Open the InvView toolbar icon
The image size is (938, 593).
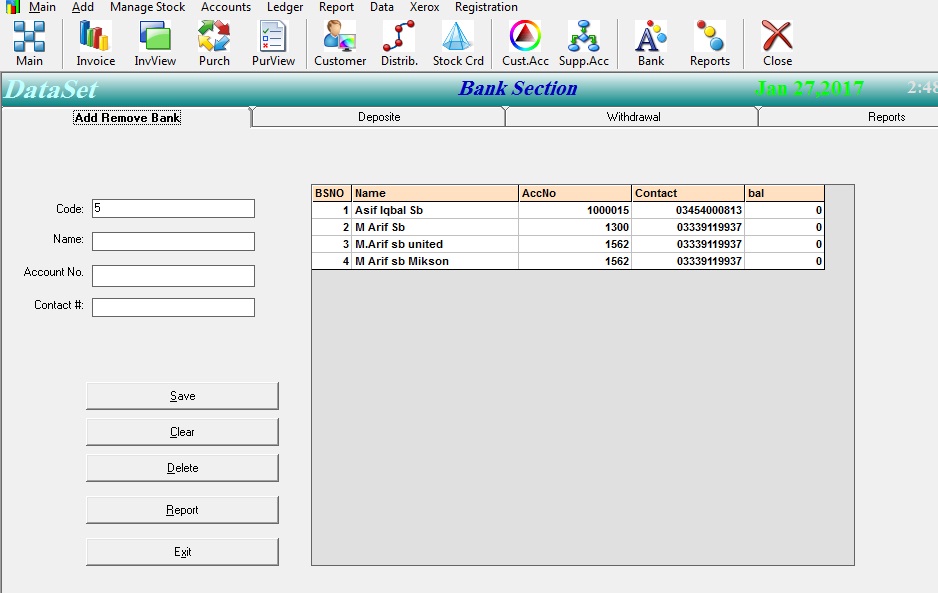click(155, 43)
